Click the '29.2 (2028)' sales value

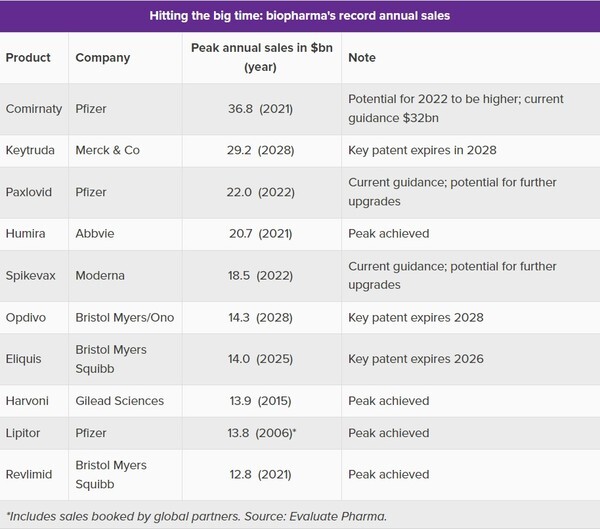pyautogui.click(x=261, y=150)
